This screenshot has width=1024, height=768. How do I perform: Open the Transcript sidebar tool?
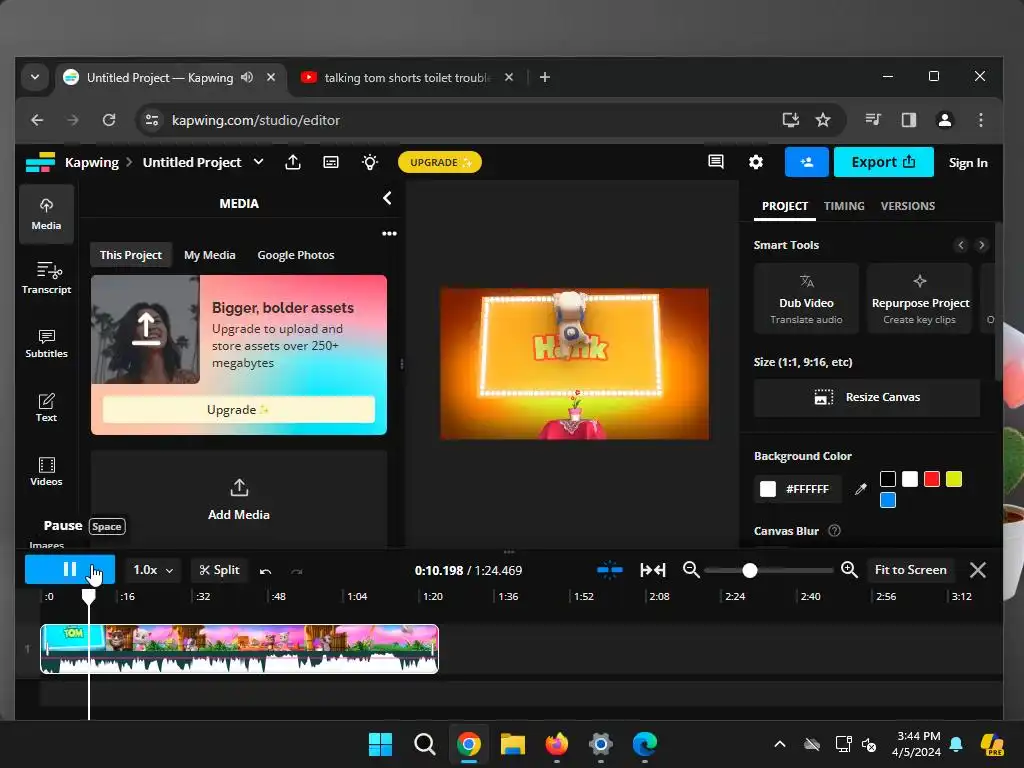(x=46, y=278)
